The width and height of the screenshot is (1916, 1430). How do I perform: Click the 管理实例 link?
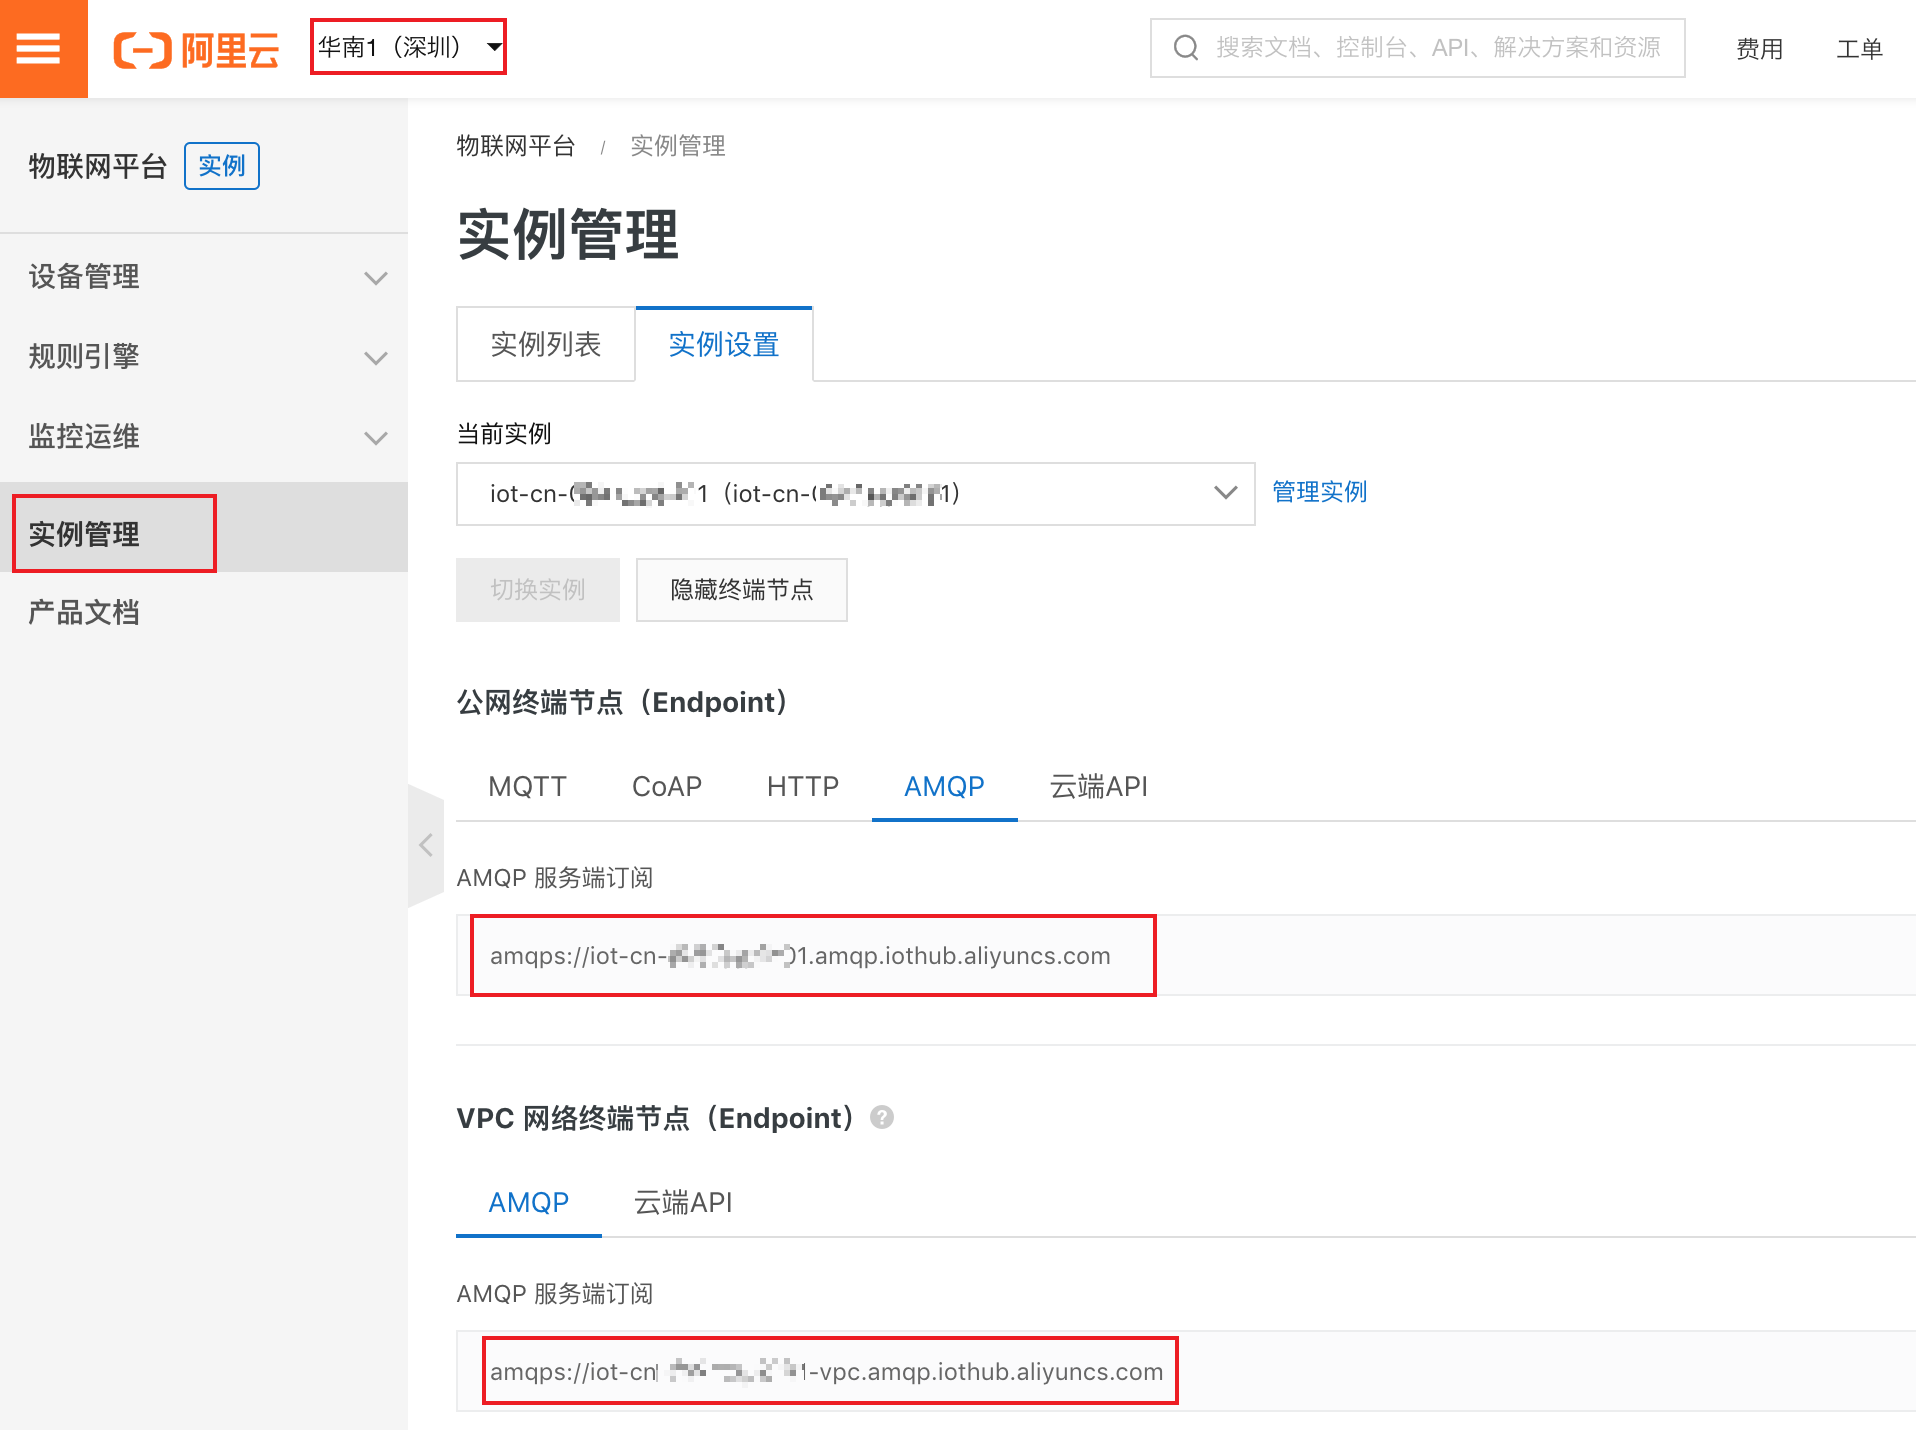click(1319, 491)
